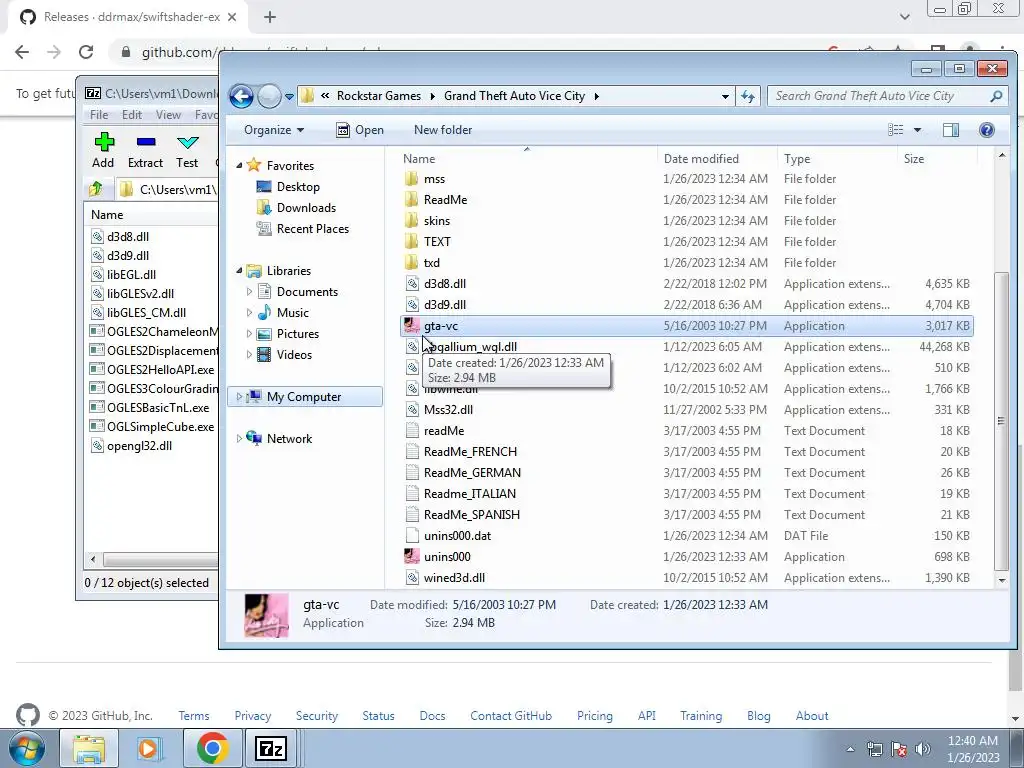
Task: Select the gta-vc application icon
Action: 411,325
